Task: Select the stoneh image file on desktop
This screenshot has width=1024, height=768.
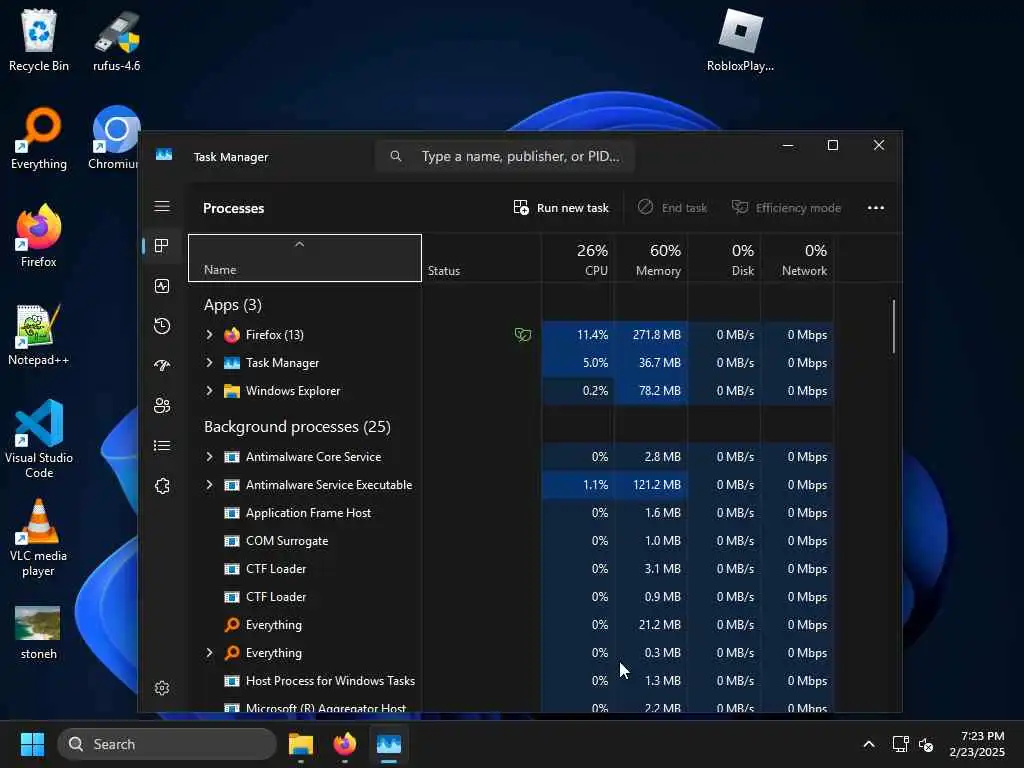Action: [x=39, y=632]
